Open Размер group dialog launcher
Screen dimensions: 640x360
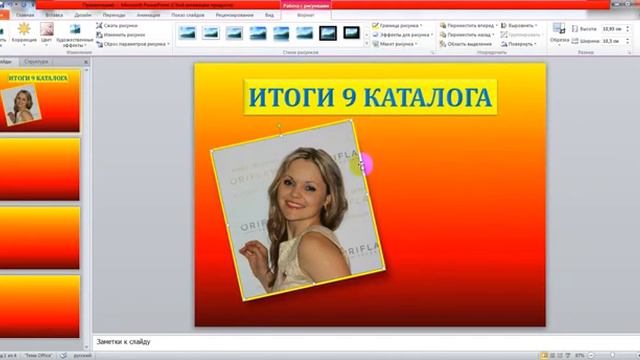[629, 53]
